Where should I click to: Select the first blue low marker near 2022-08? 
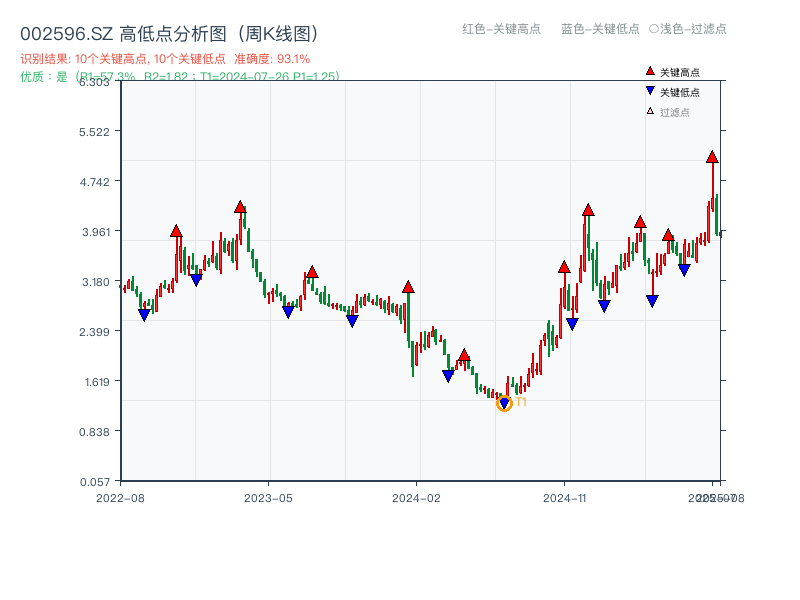click(x=144, y=315)
